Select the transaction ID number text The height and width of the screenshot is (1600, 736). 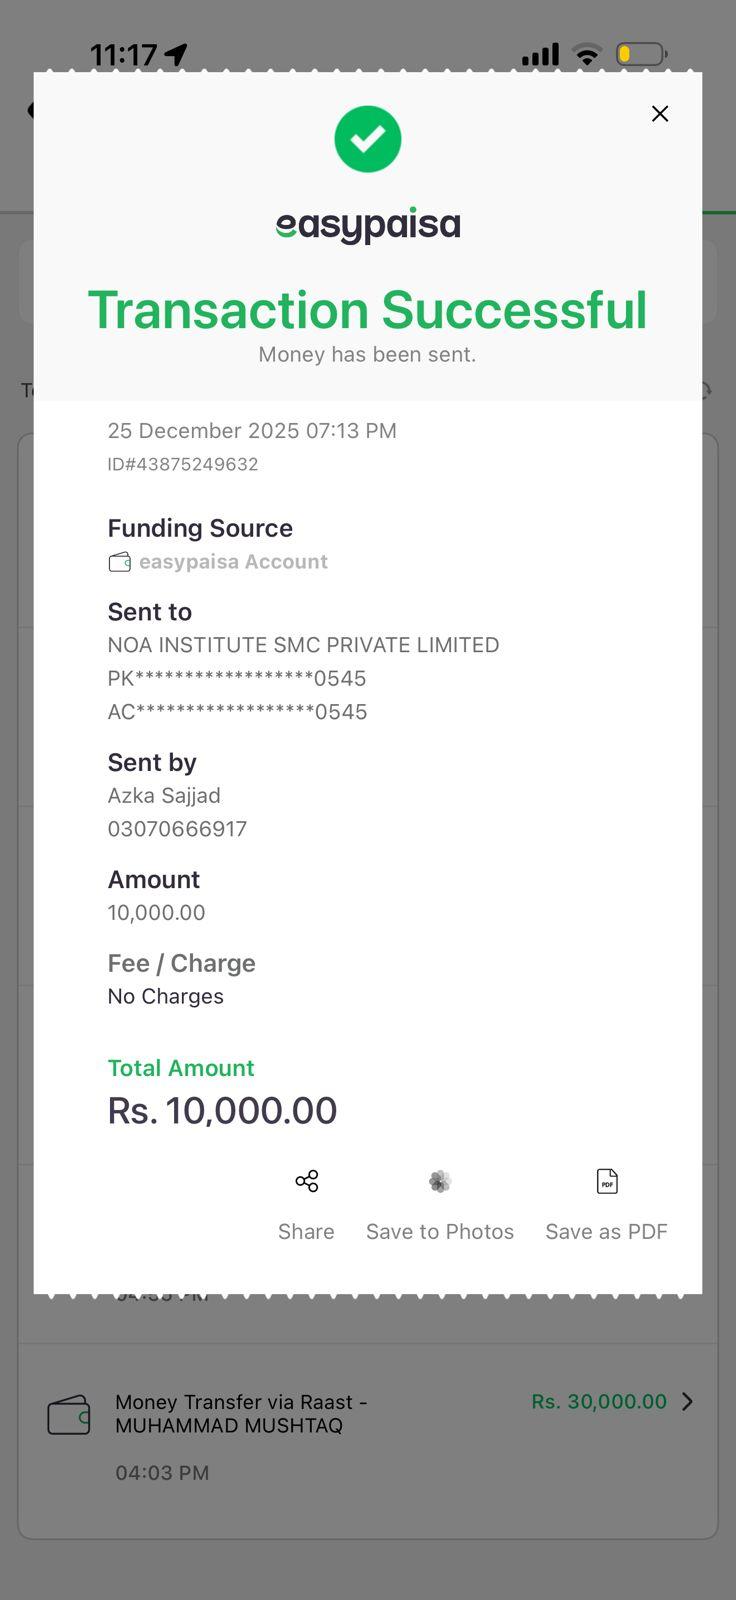[x=183, y=465]
